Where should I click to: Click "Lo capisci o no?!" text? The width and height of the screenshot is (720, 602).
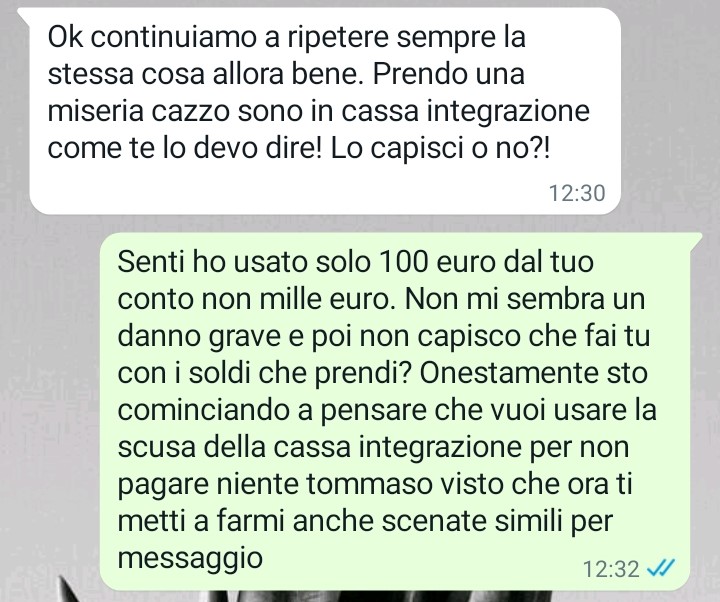(x=440, y=149)
